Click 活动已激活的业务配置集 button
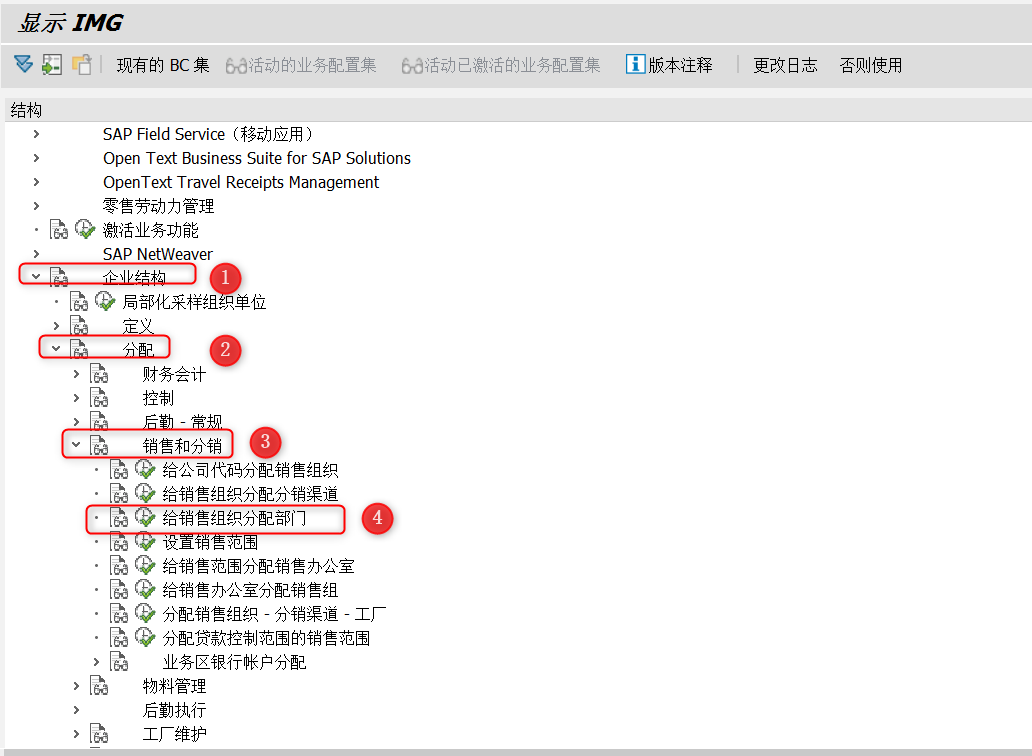Viewport: 1032px width, 756px height. (501, 65)
